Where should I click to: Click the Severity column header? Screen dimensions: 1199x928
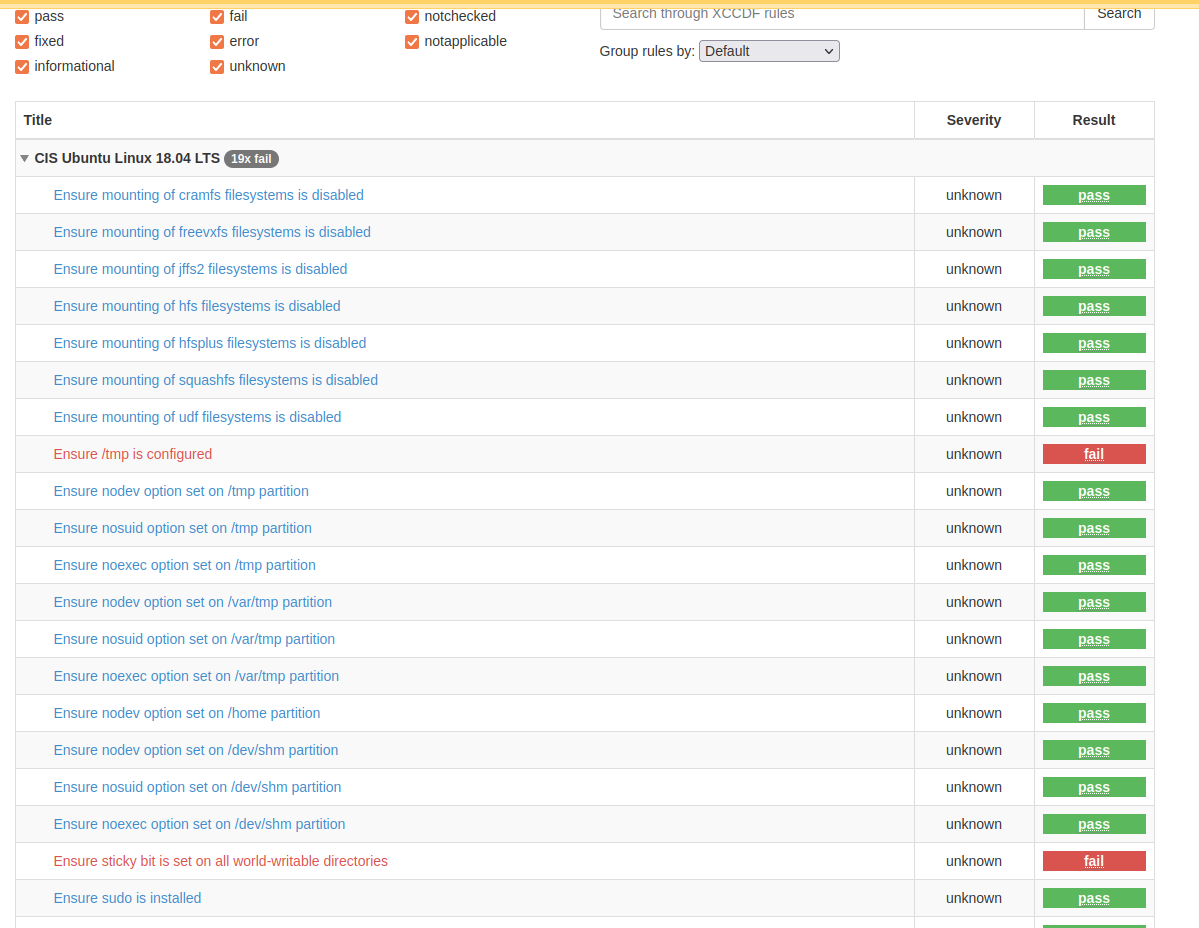pyautogui.click(x=973, y=120)
